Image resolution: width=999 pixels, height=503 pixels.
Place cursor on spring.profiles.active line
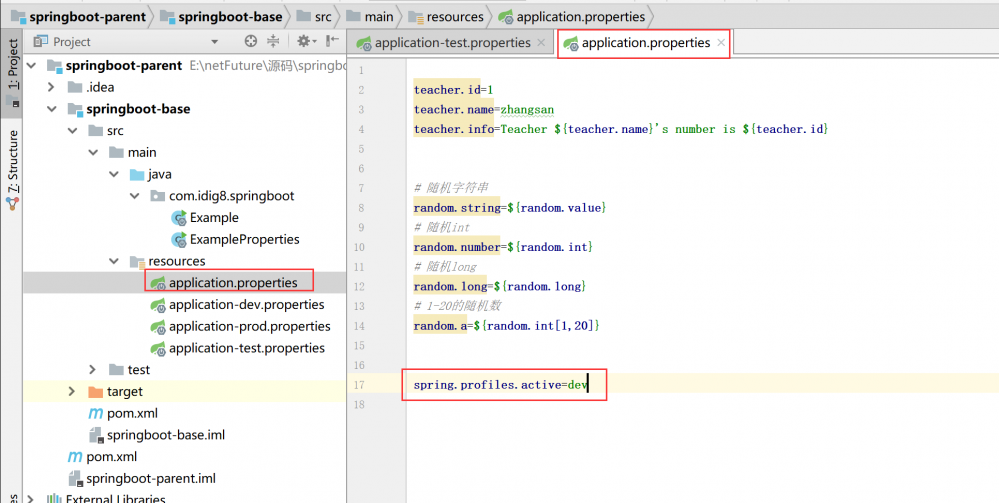500,385
